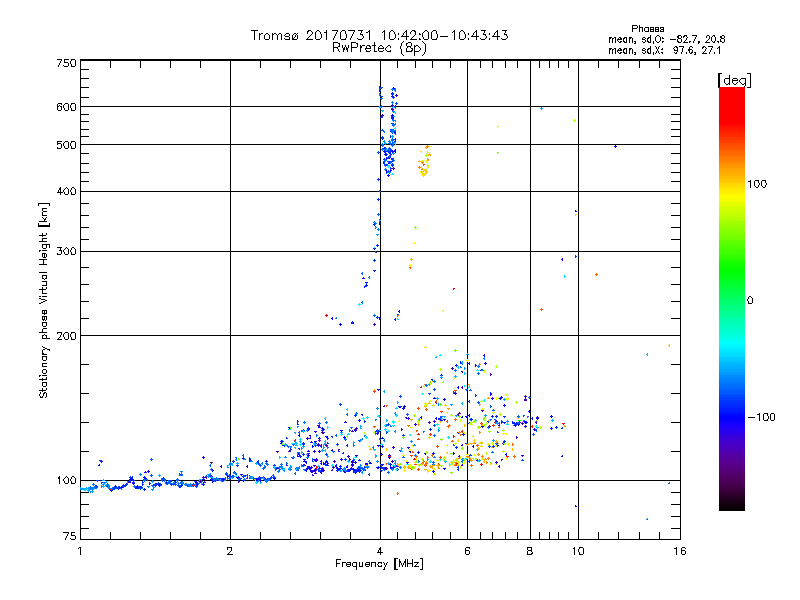Click the 'Stationary phase Virtual Height [km]' axis label

(x=44, y=300)
